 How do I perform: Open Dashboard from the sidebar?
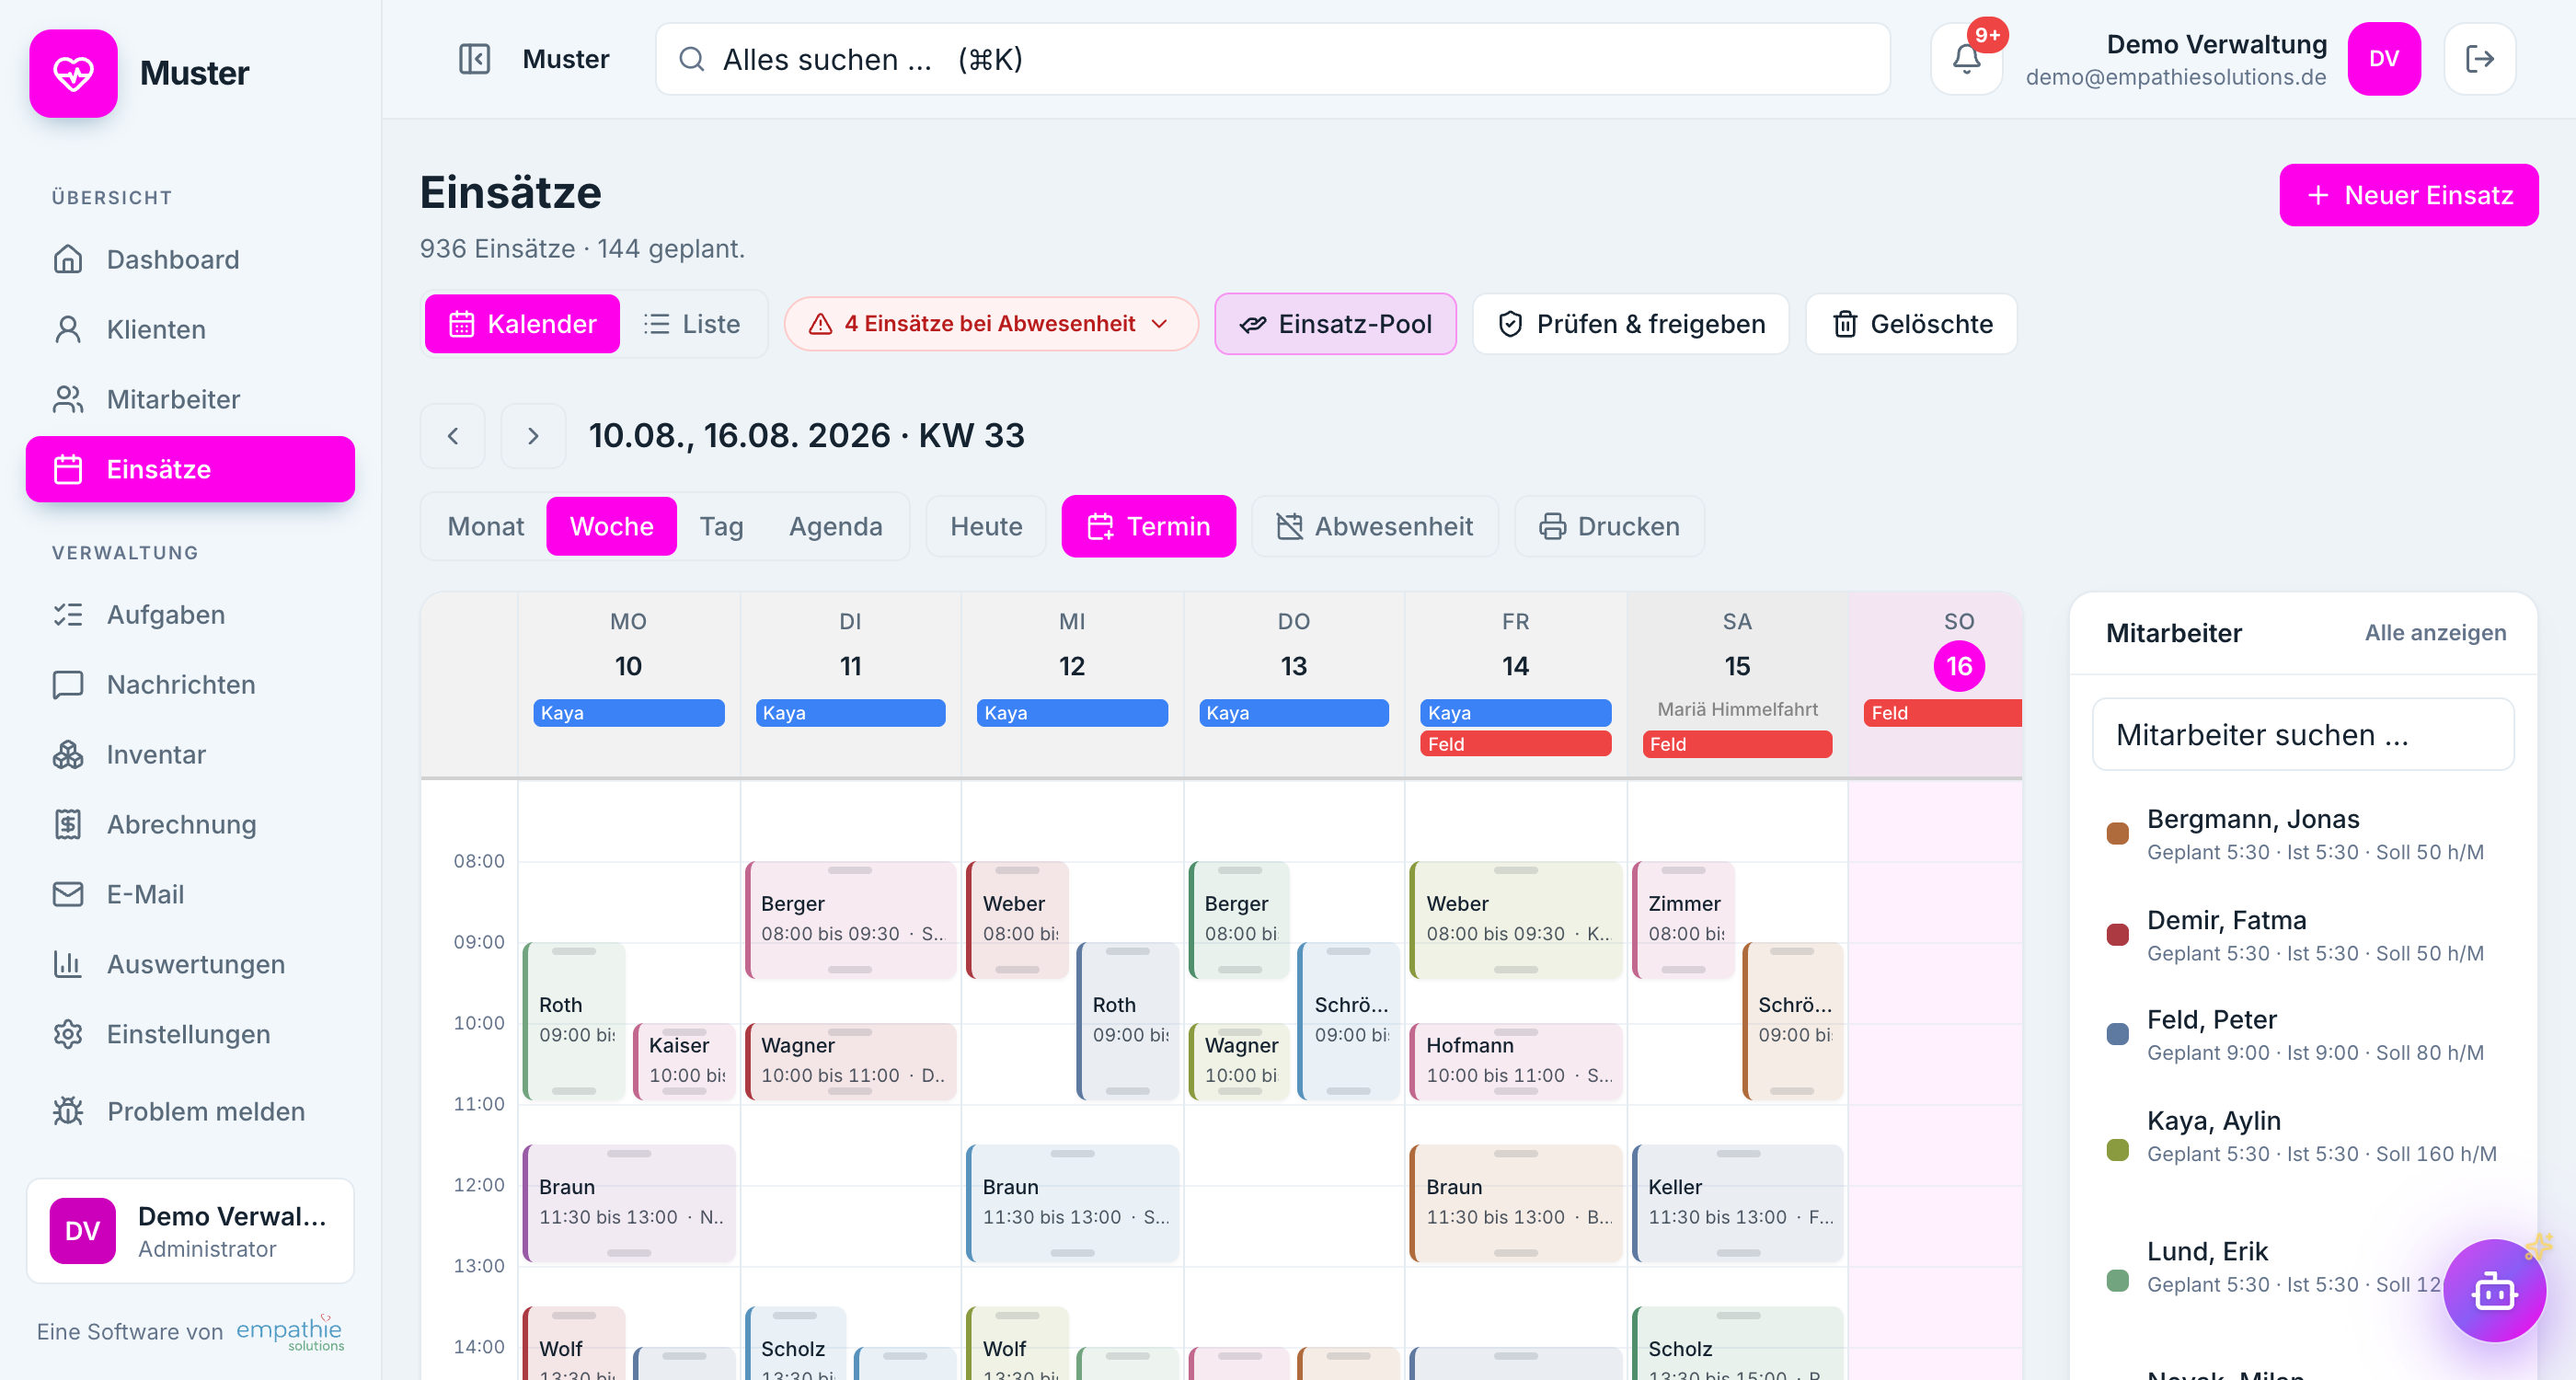click(x=190, y=259)
